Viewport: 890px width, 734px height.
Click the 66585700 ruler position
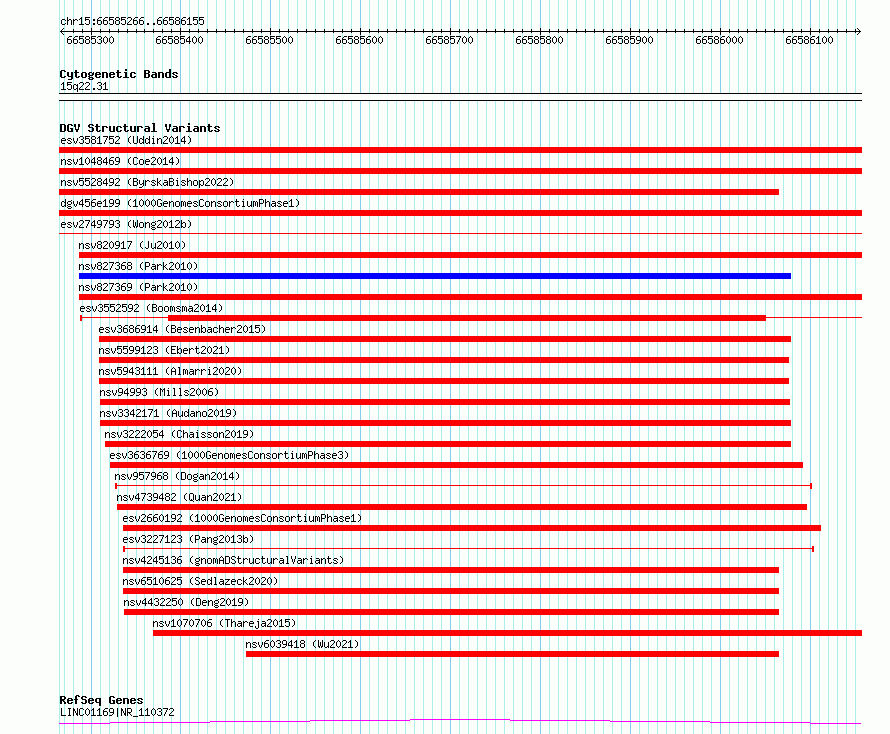click(x=450, y=40)
